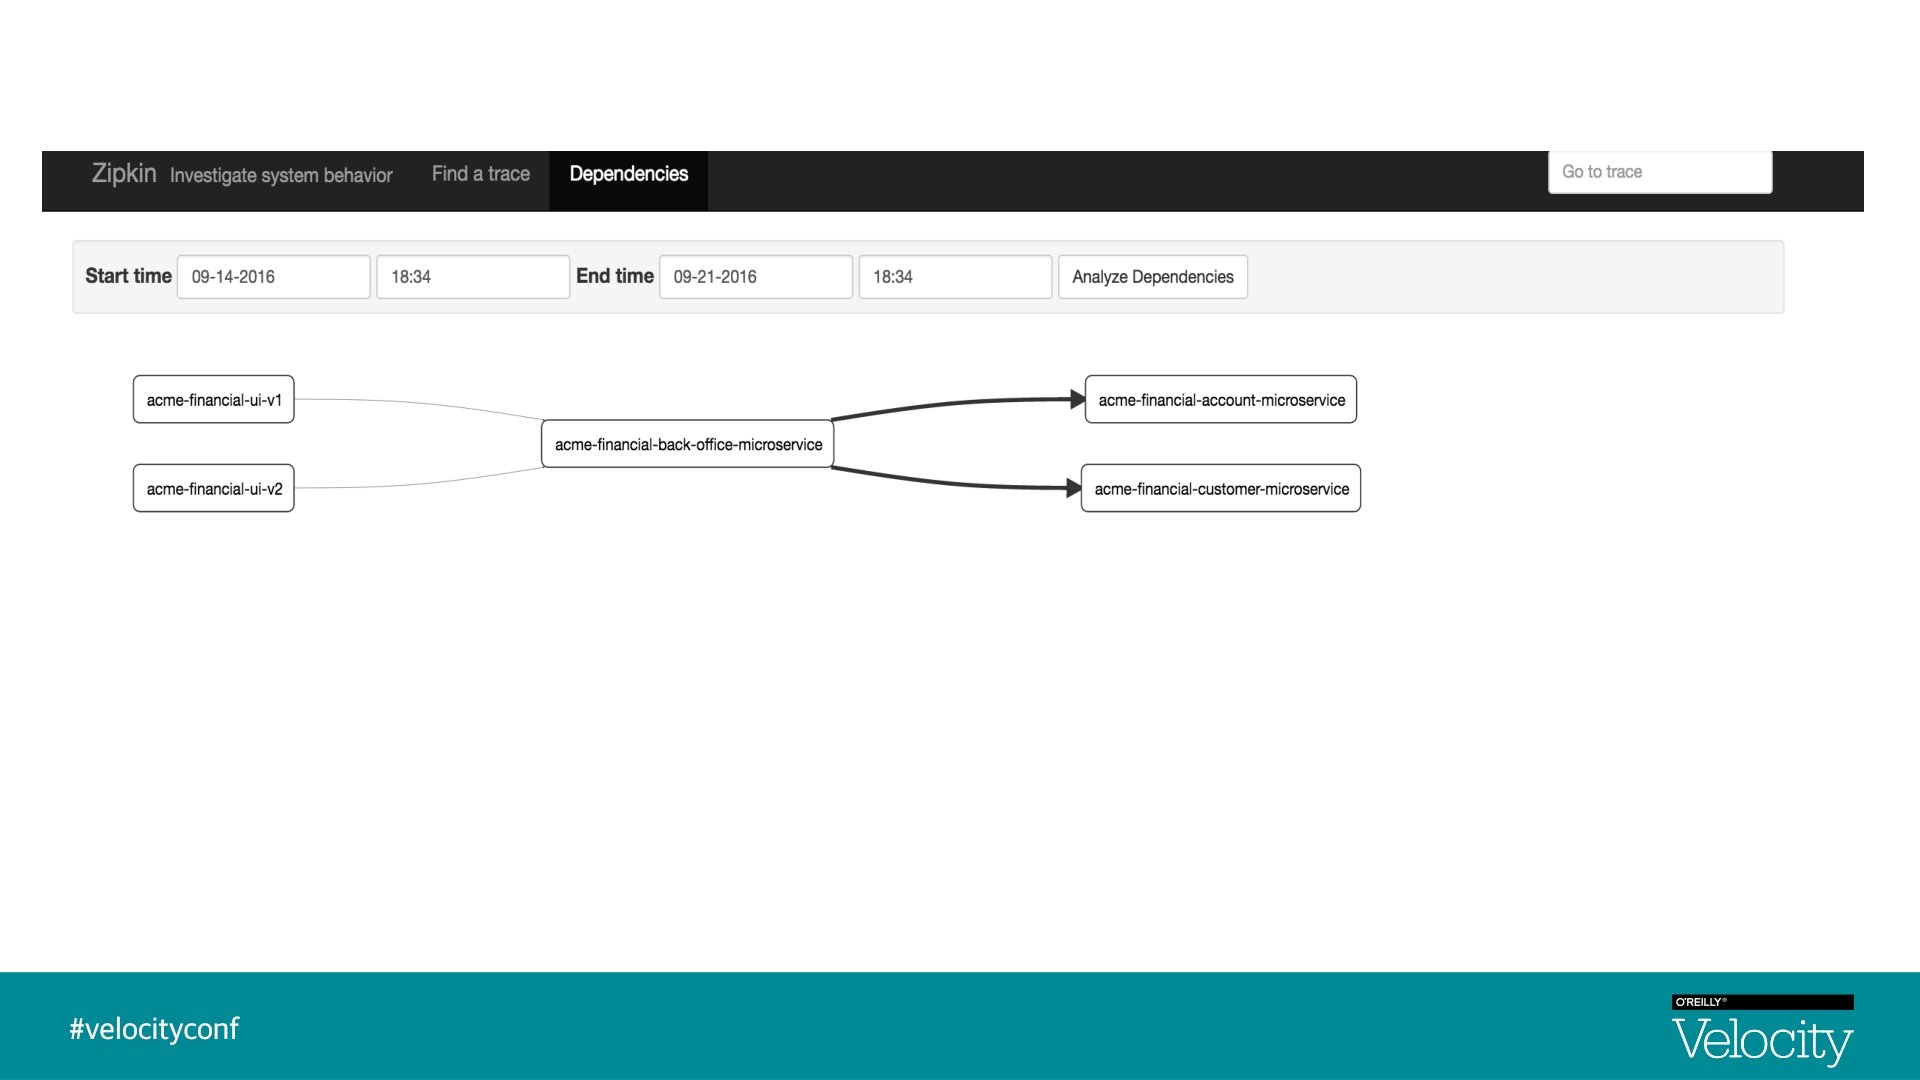
Task: Click arrowhead pointing to account microservice
Action: coord(1077,399)
